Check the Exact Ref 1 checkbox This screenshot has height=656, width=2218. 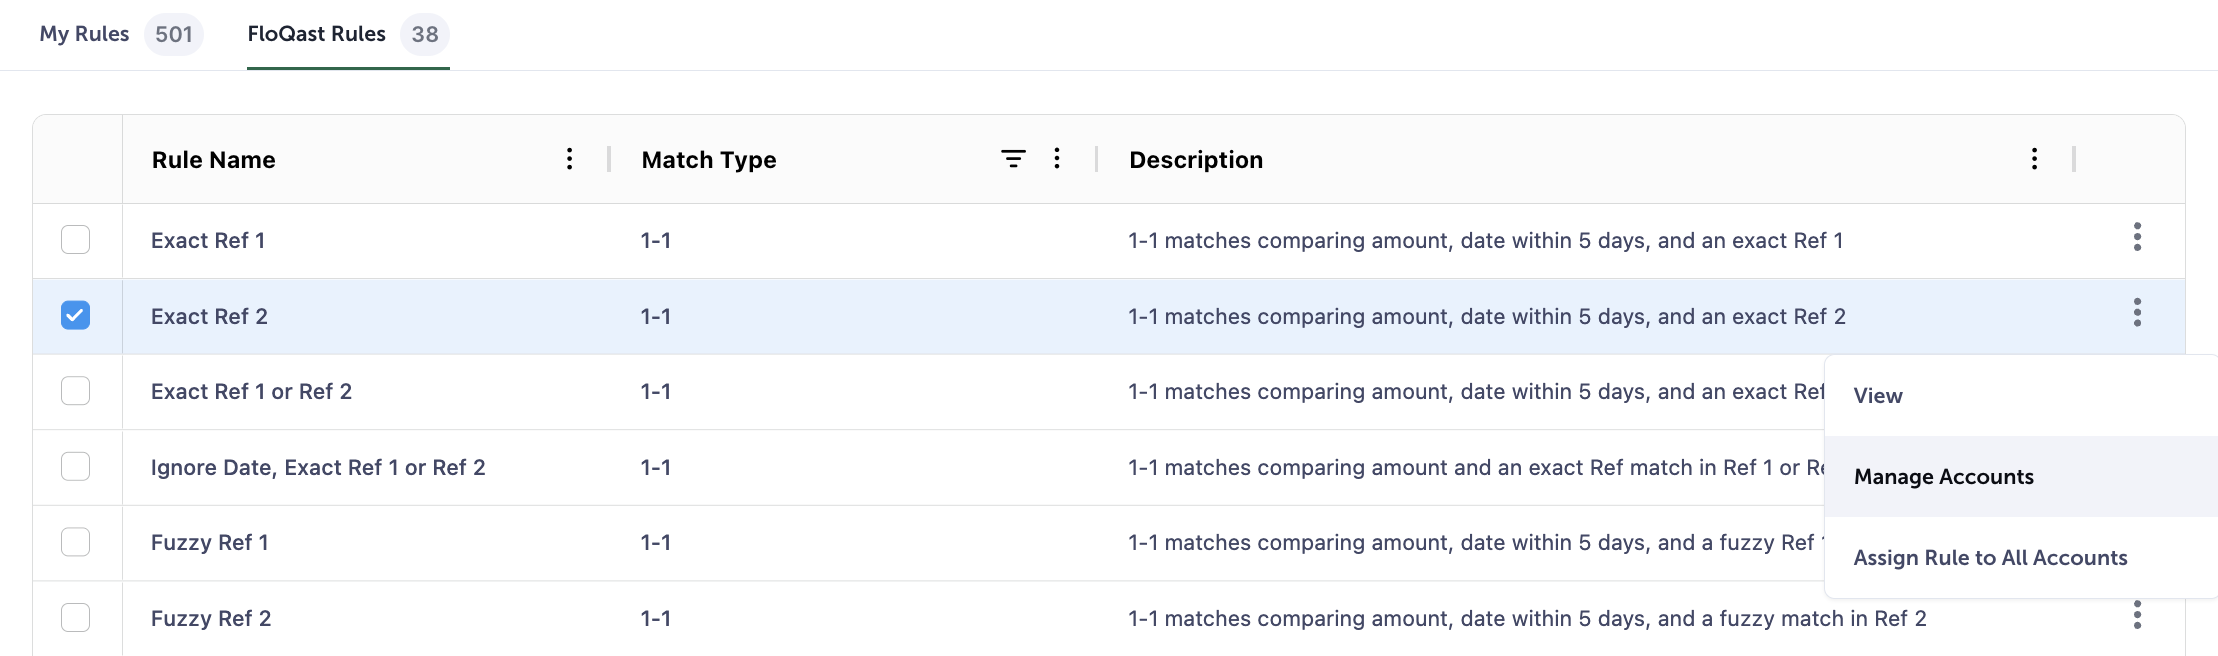(x=76, y=240)
